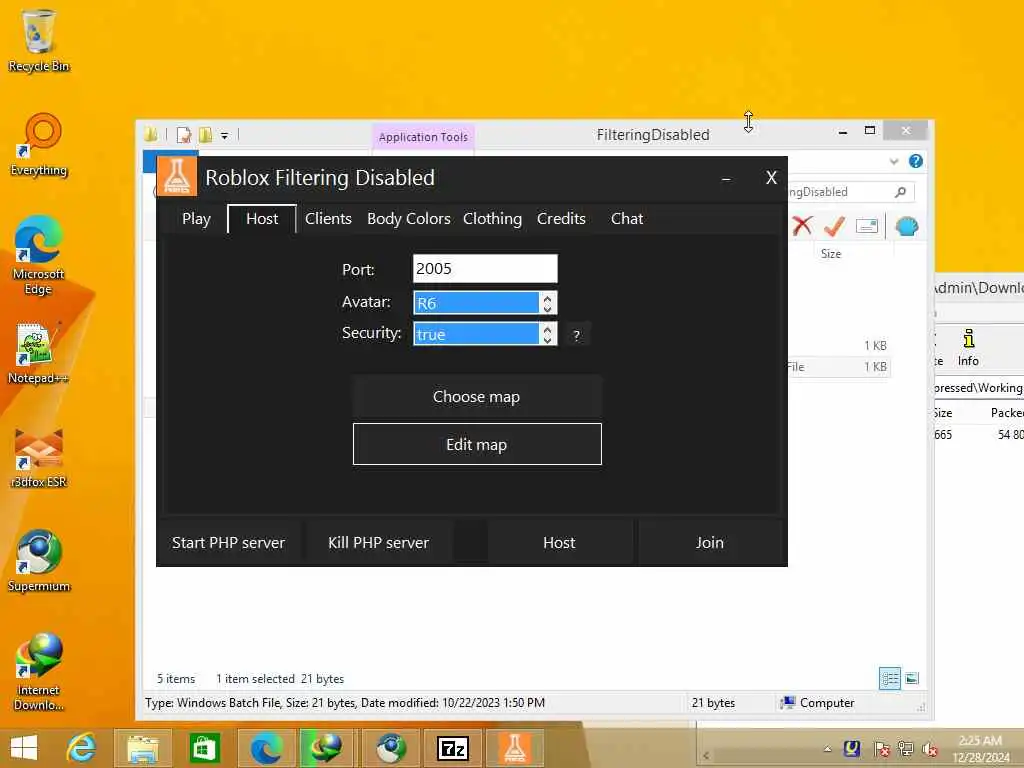Open the Everything desktop shortcut
This screenshot has width=1024, height=768.
pos(39,145)
